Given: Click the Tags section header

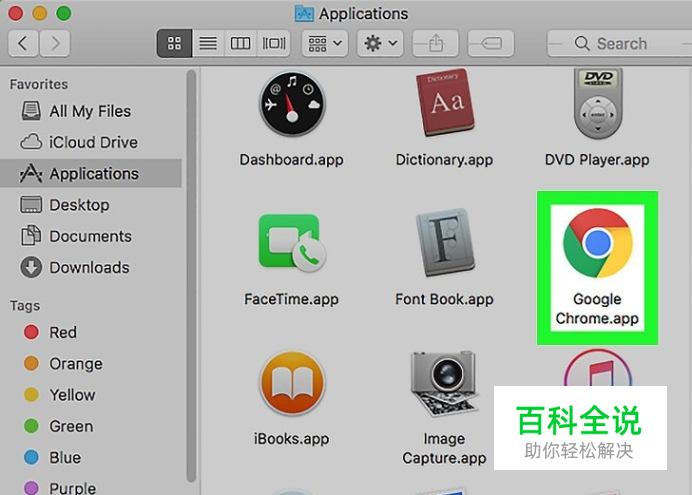Looking at the screenshot, I should (x=25, y=305).
